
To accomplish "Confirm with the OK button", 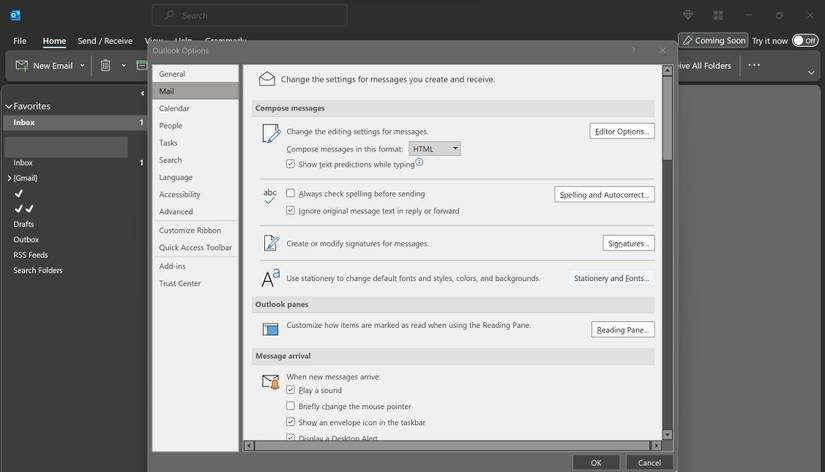I will (596, 463).
